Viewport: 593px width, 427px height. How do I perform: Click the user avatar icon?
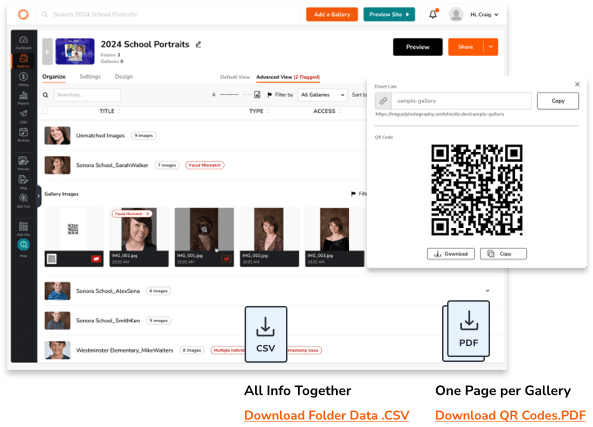tap(456, 14)
